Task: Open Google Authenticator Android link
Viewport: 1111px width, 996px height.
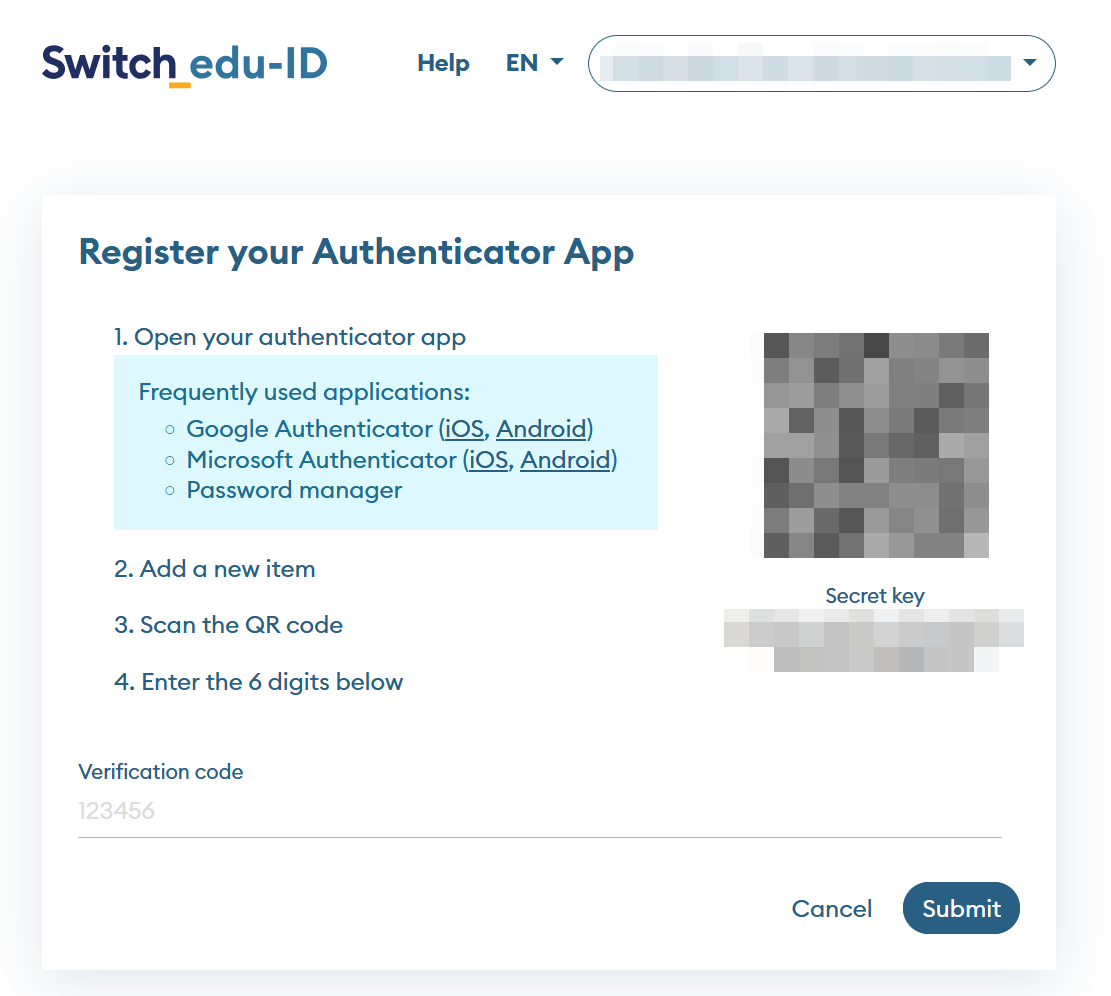Action: [541, 429]
